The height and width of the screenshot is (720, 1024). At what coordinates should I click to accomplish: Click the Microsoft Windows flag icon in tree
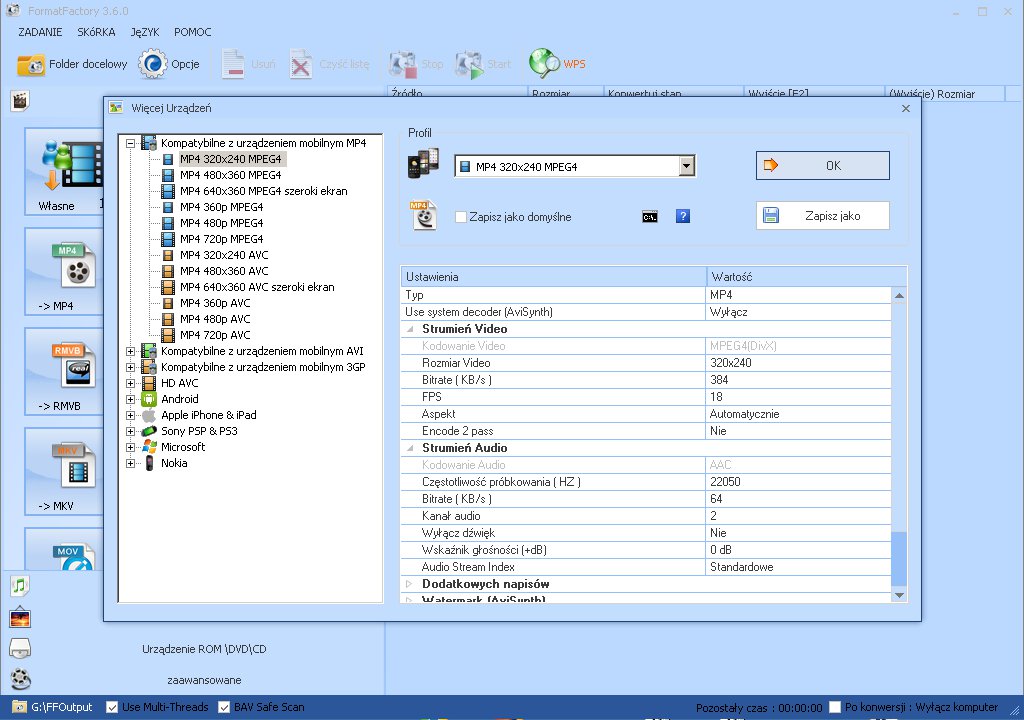[x=149, y=447]
